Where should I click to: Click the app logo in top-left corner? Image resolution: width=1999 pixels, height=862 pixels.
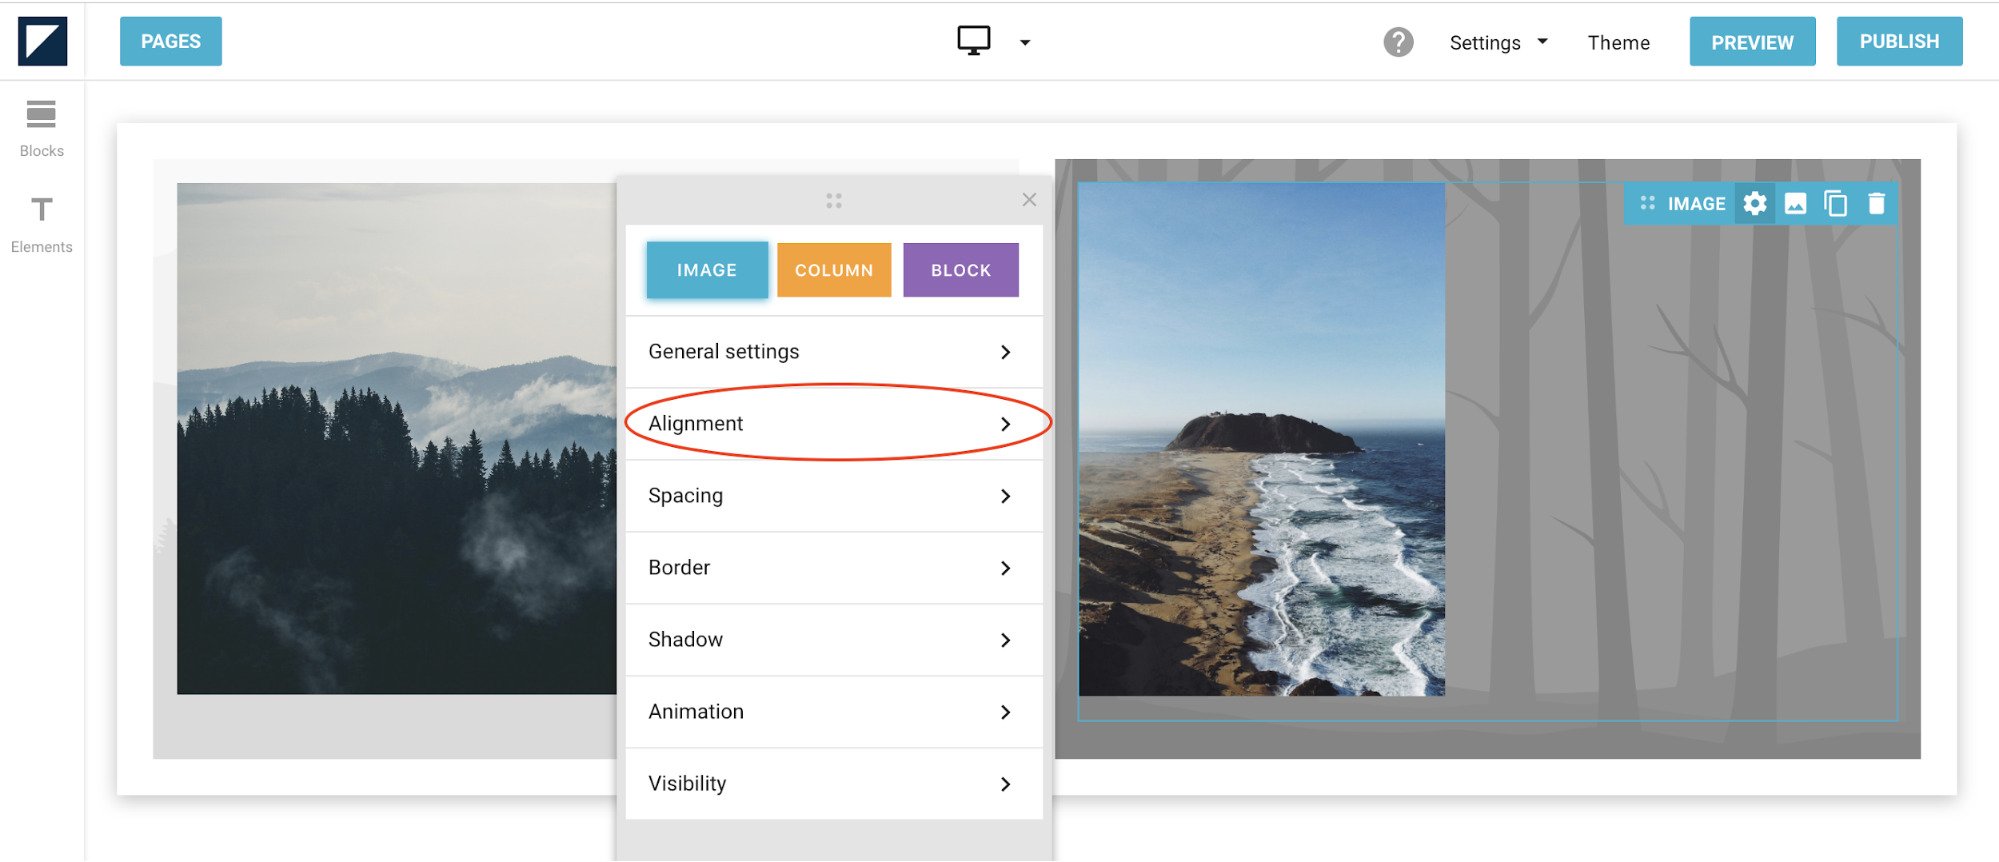point(42,41)
